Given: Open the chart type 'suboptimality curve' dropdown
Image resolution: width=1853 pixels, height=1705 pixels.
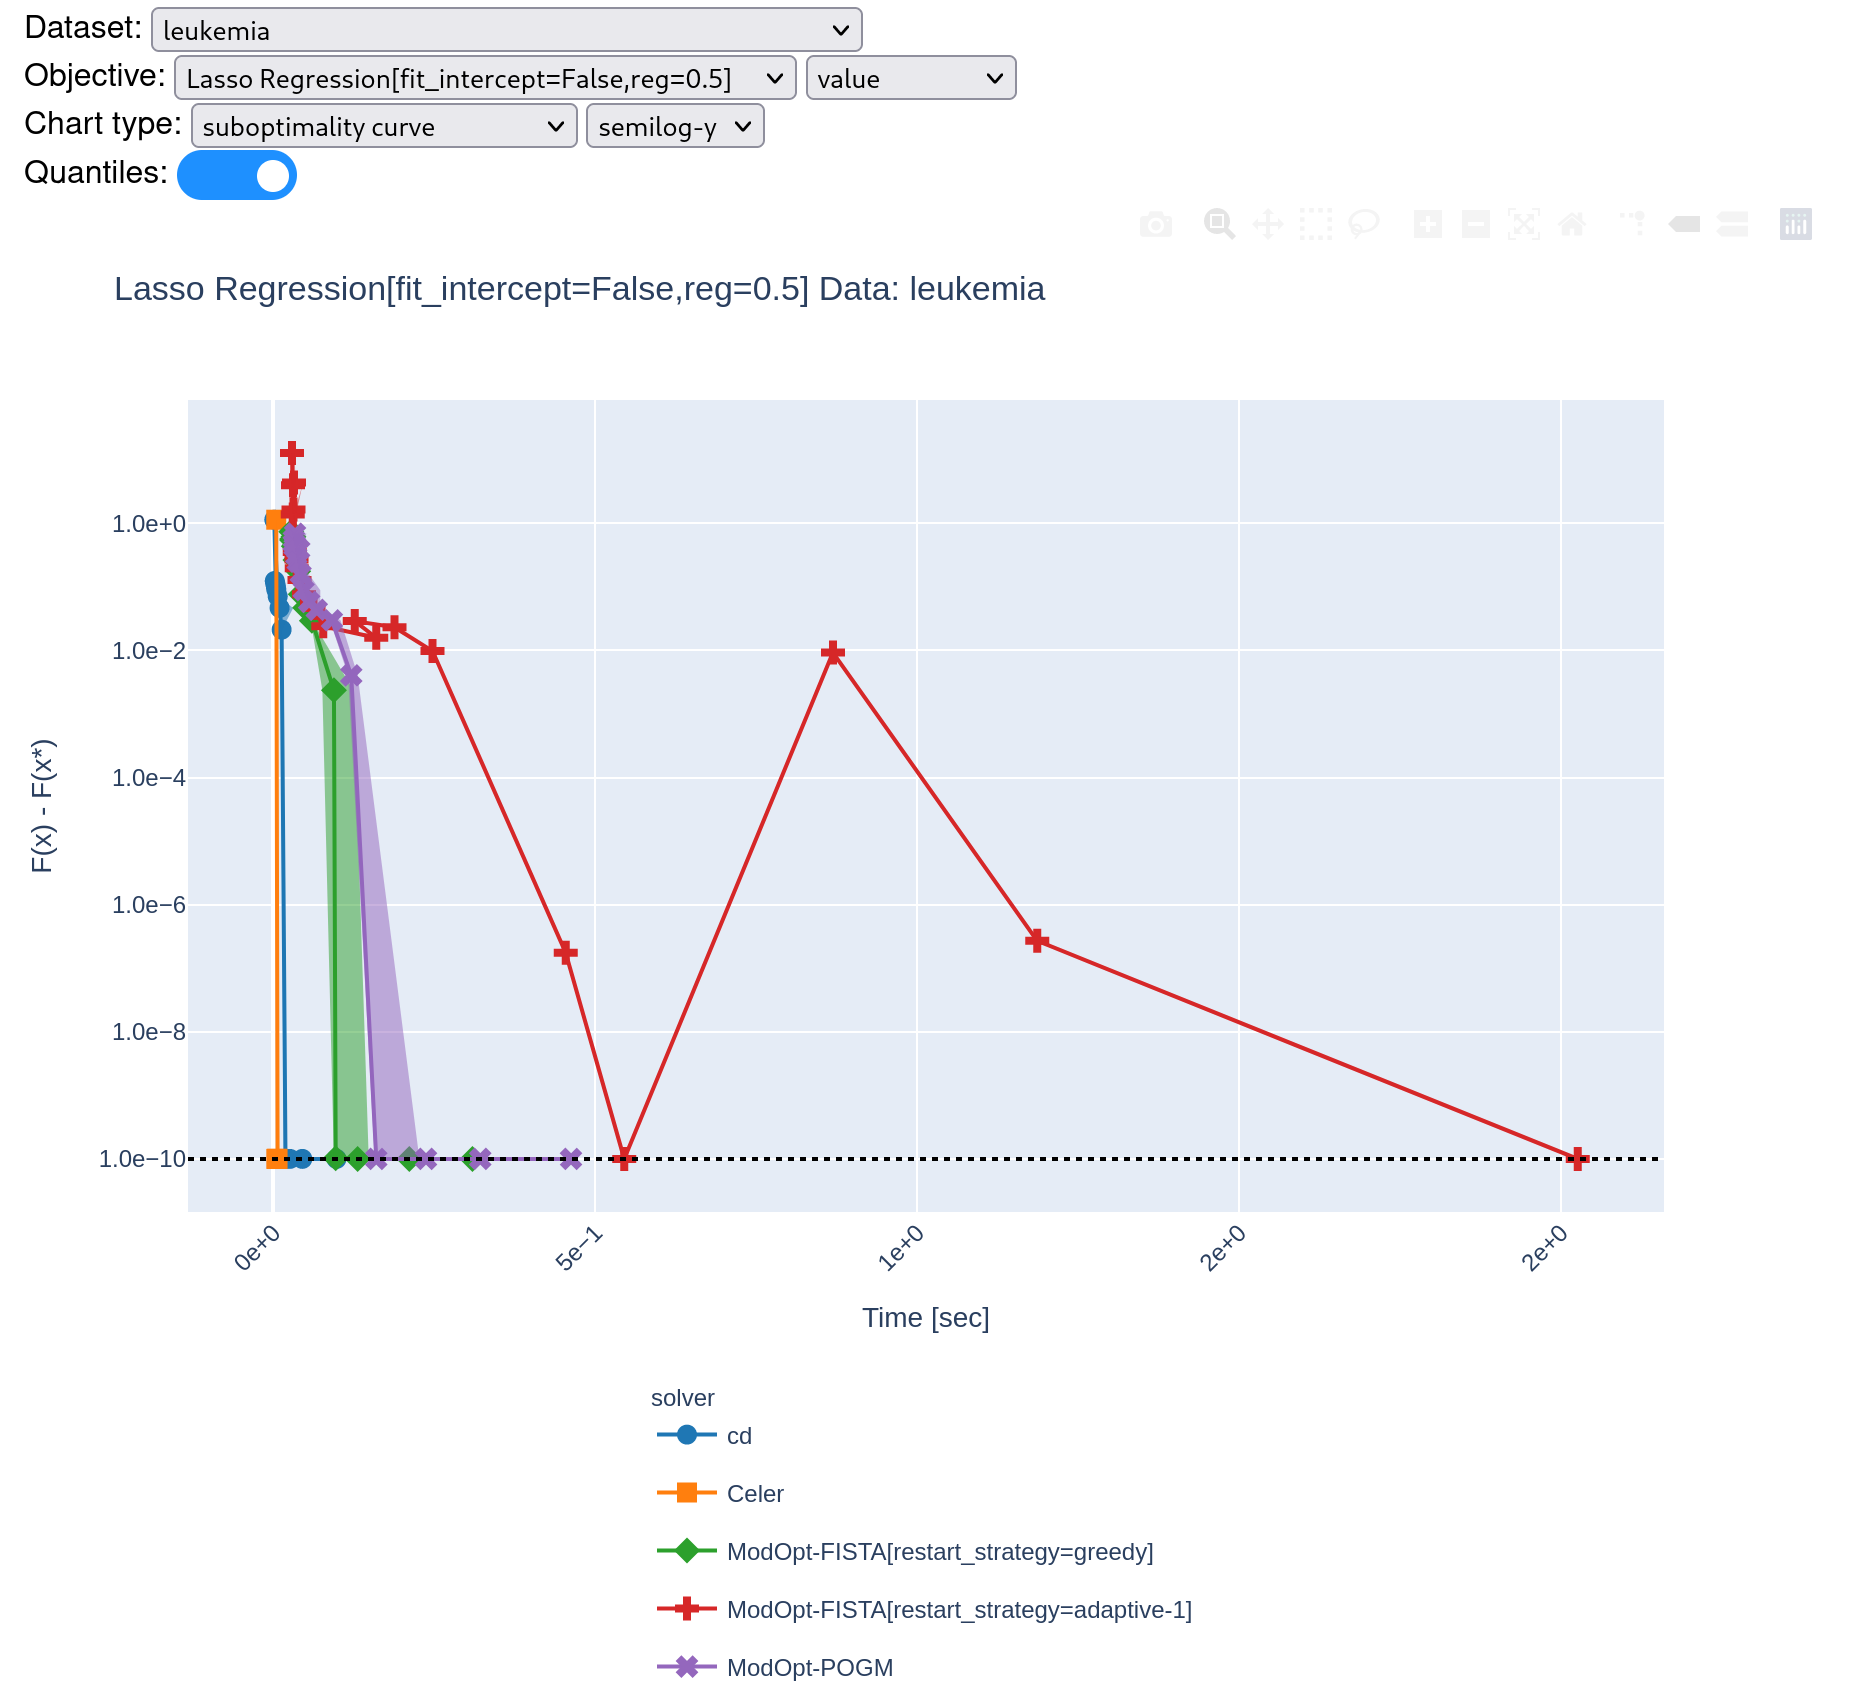Looking at the screenshot, I should tap(384, 126).
